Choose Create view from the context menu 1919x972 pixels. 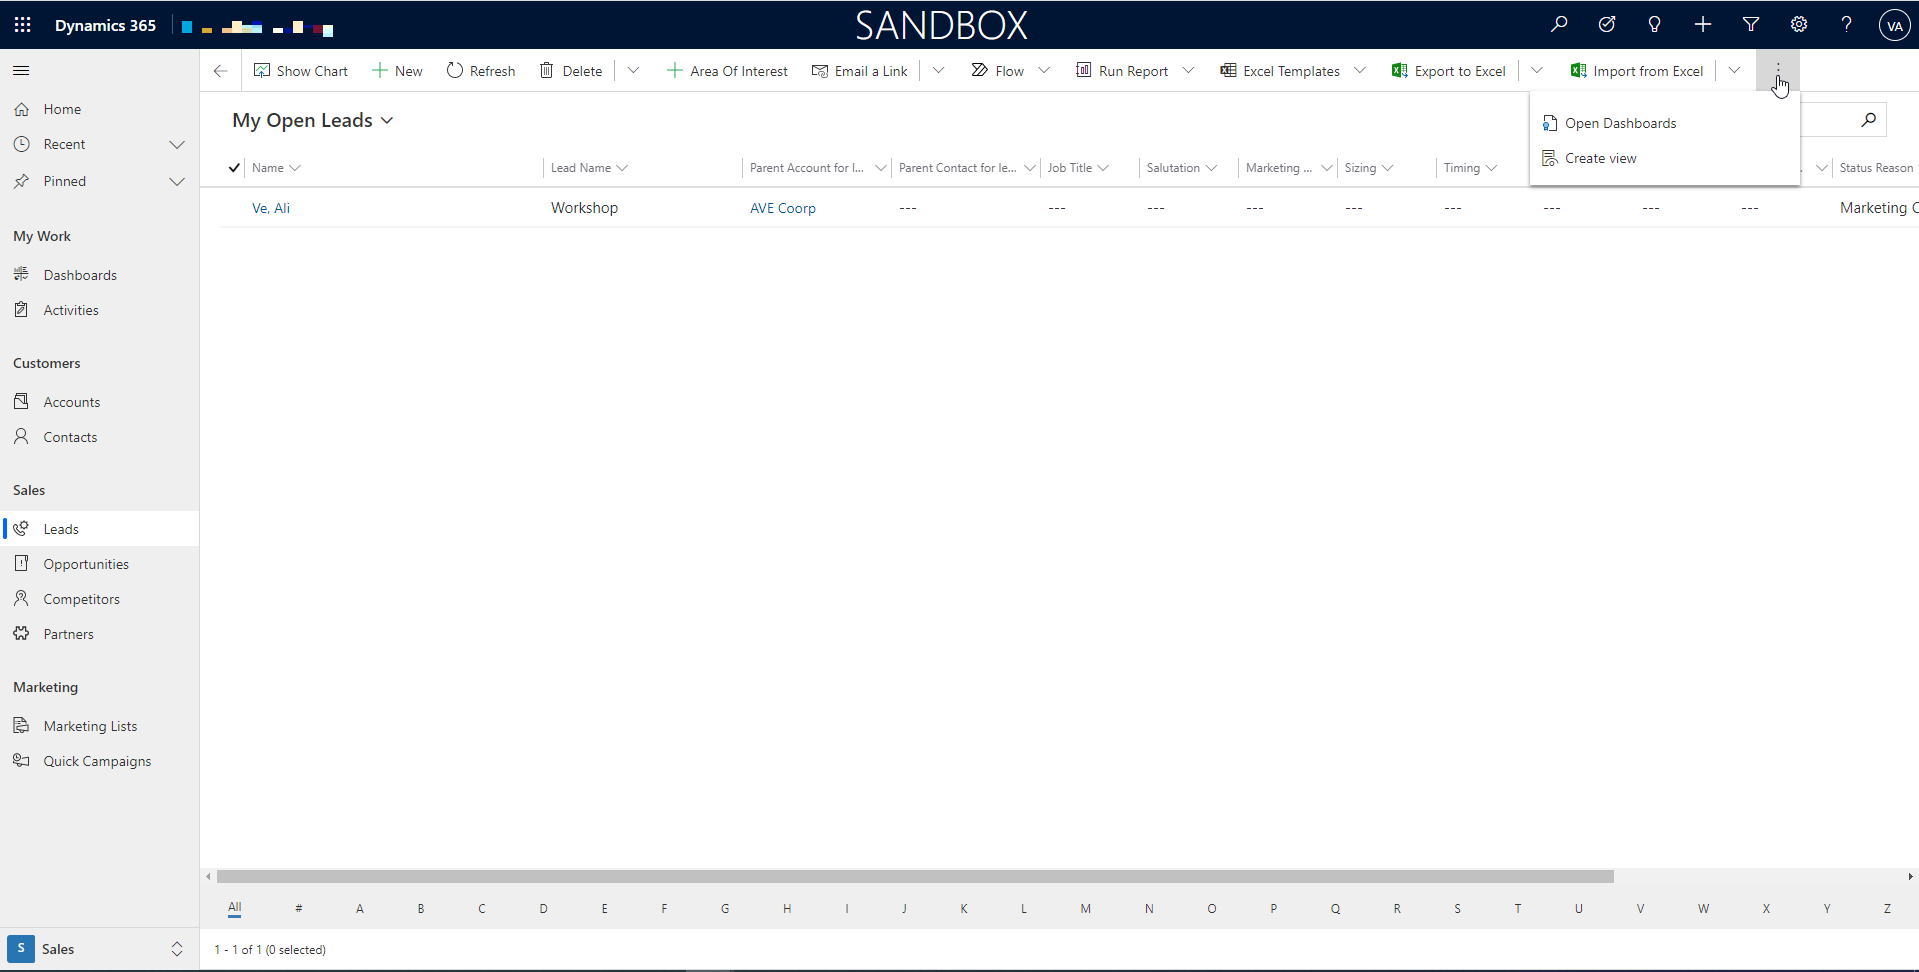[1600, 158]
